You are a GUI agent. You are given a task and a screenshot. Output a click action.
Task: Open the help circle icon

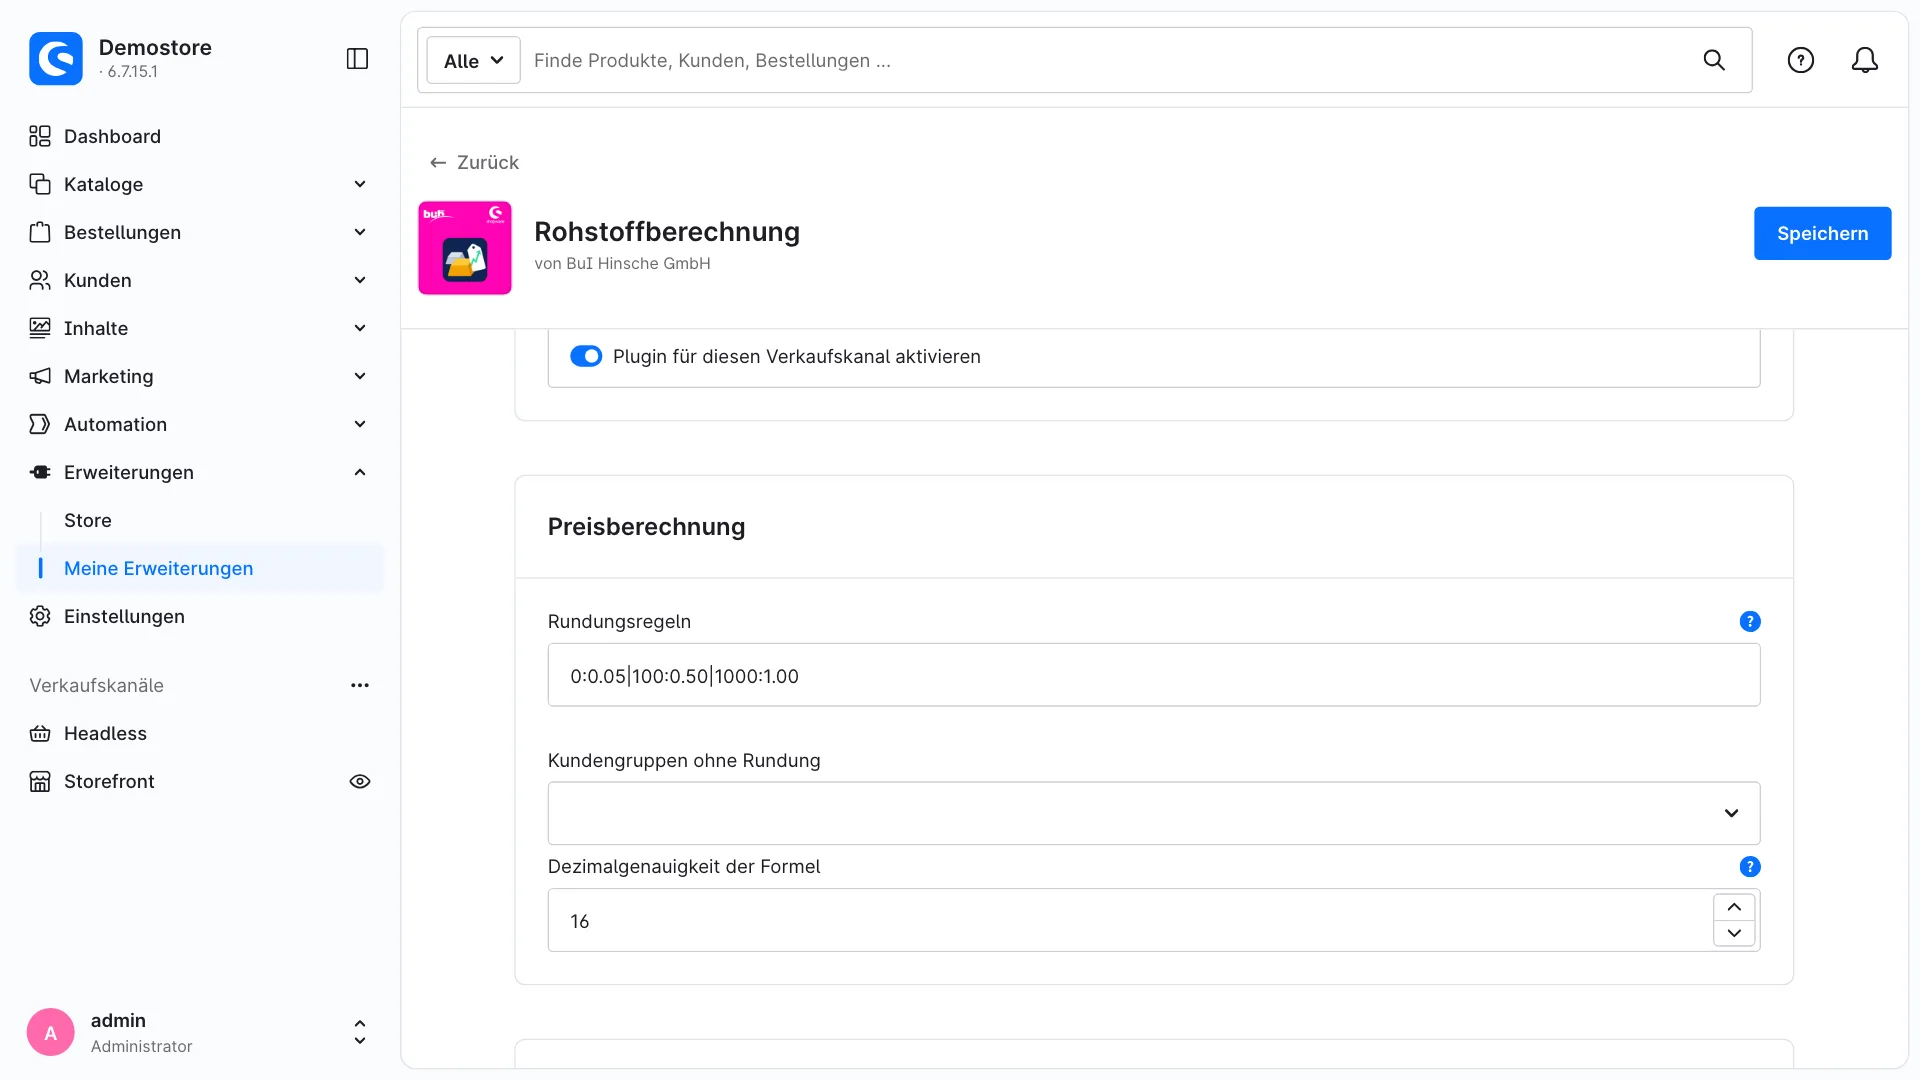pyautogui.click(x=1801, y=60)
